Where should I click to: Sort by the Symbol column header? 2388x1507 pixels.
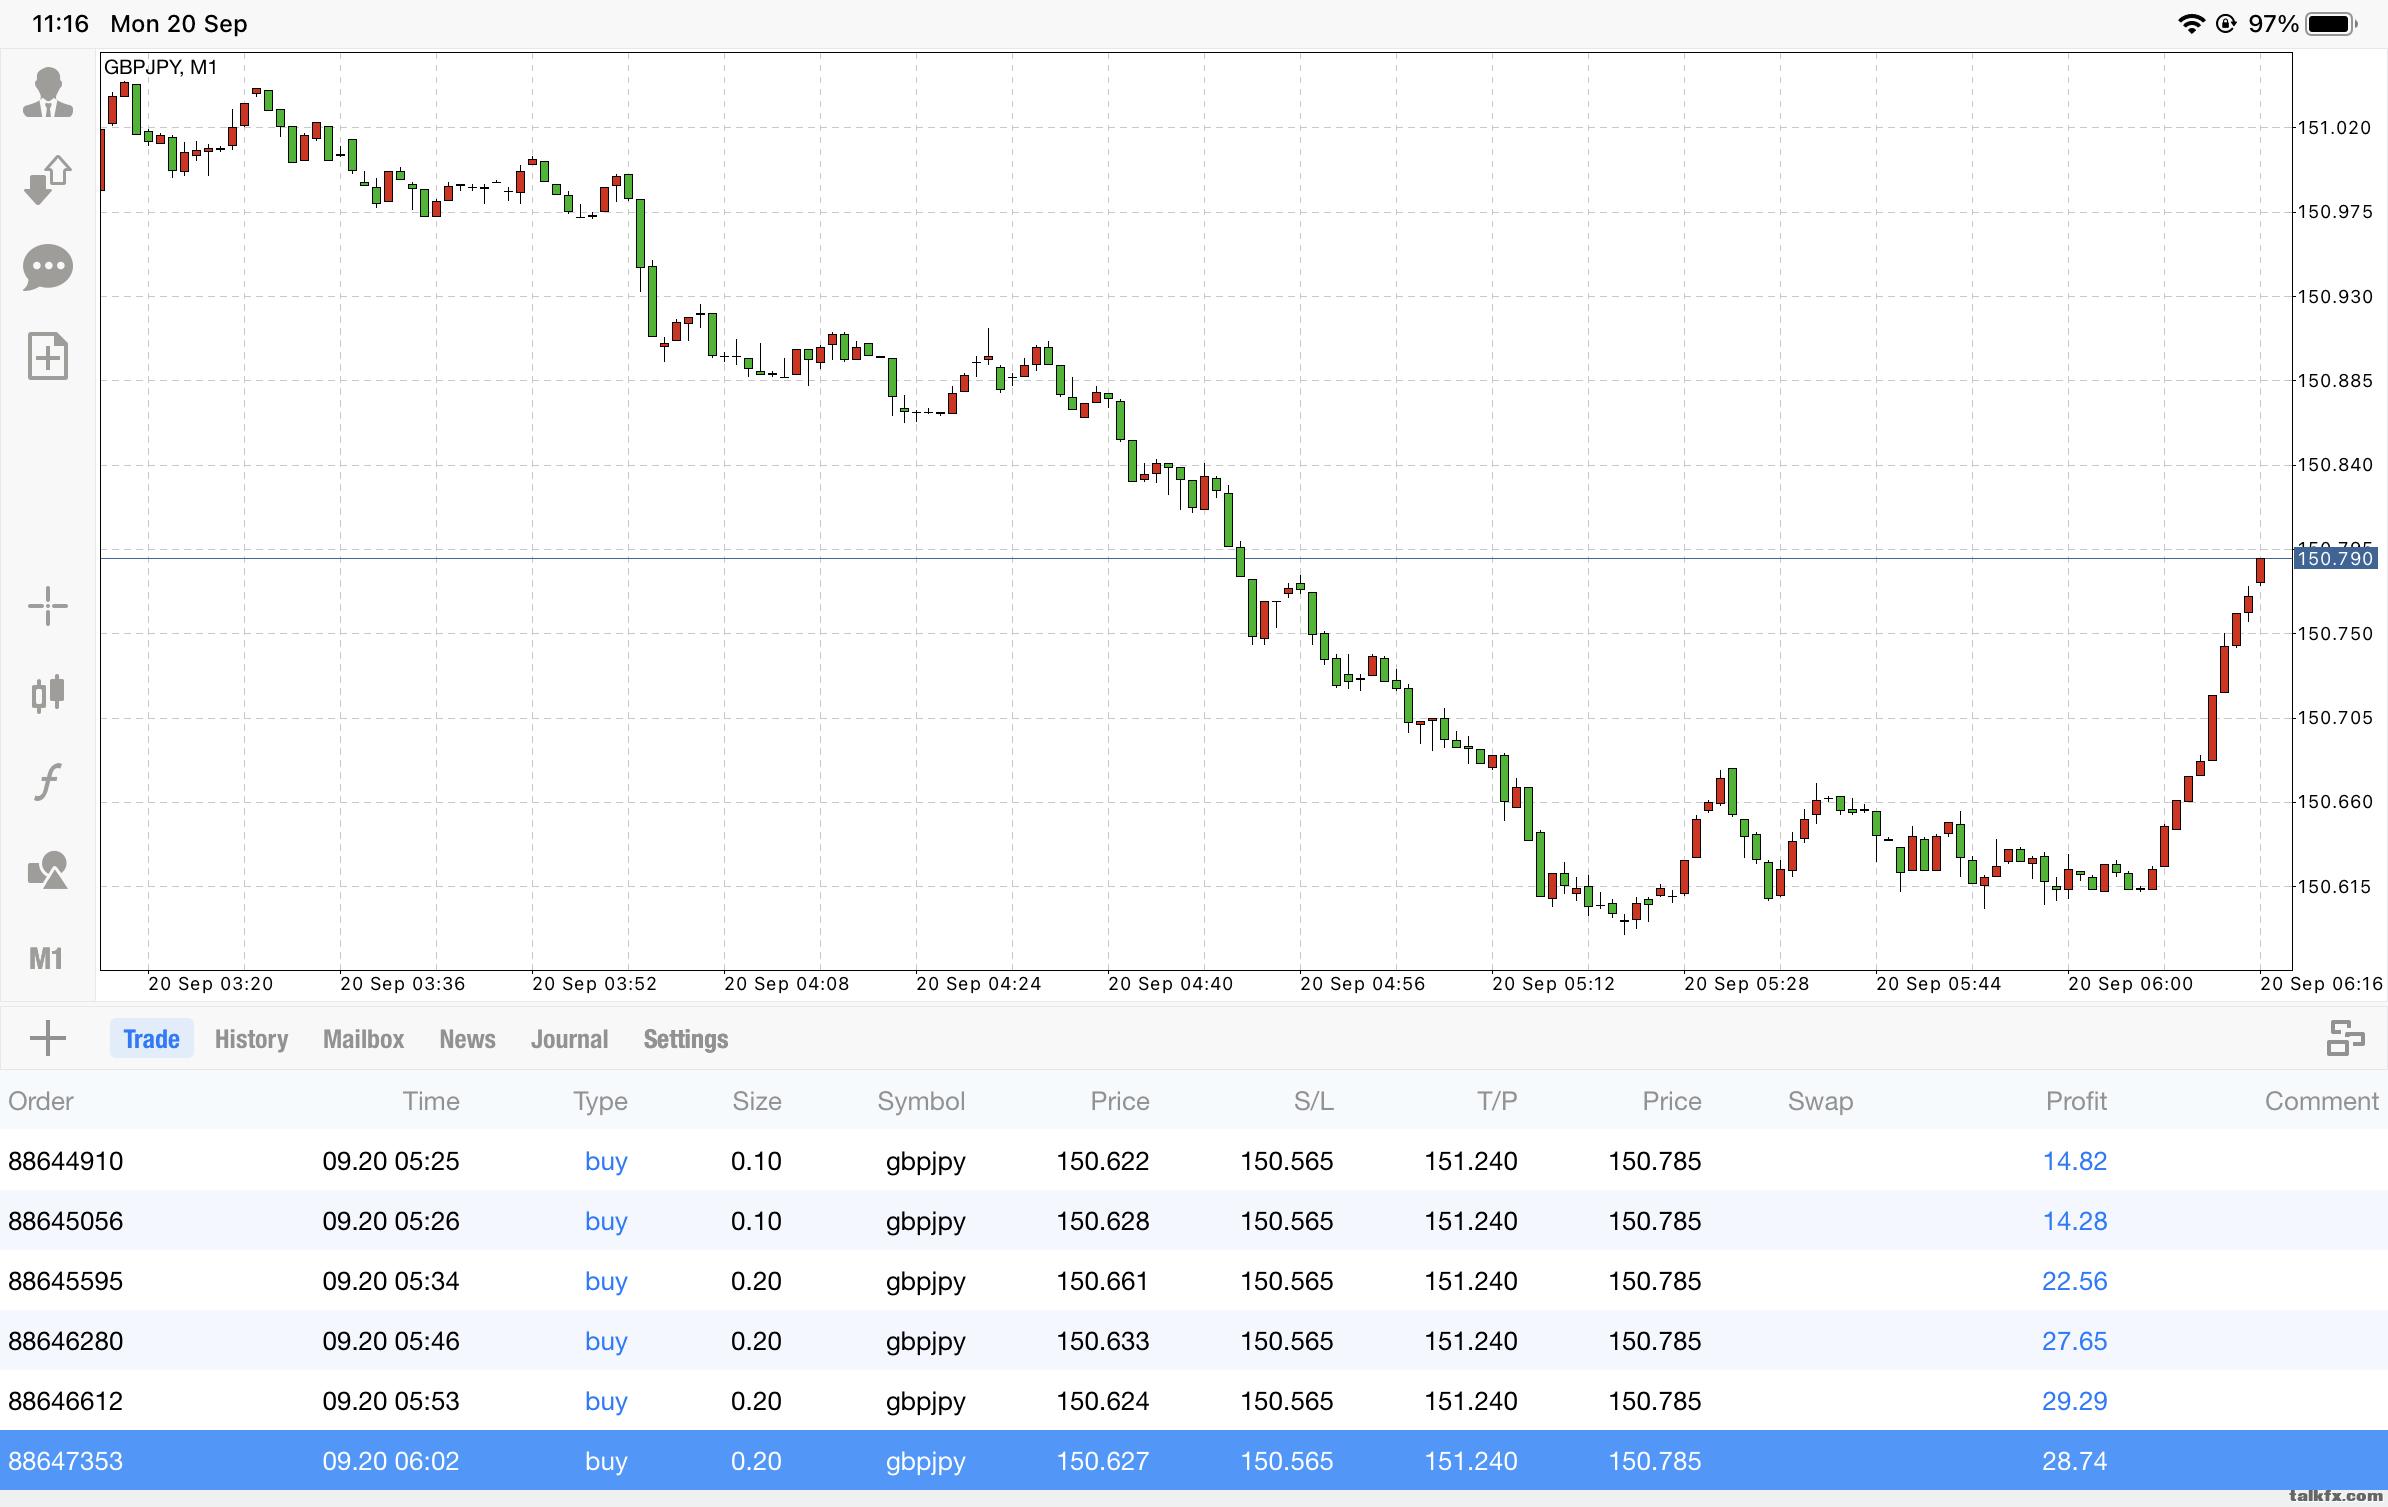coord(921,1101)
